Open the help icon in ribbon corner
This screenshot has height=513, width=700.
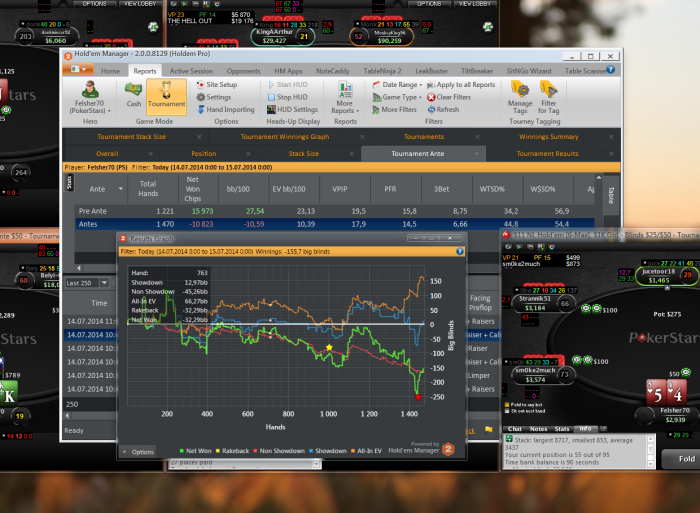(611, 70)
